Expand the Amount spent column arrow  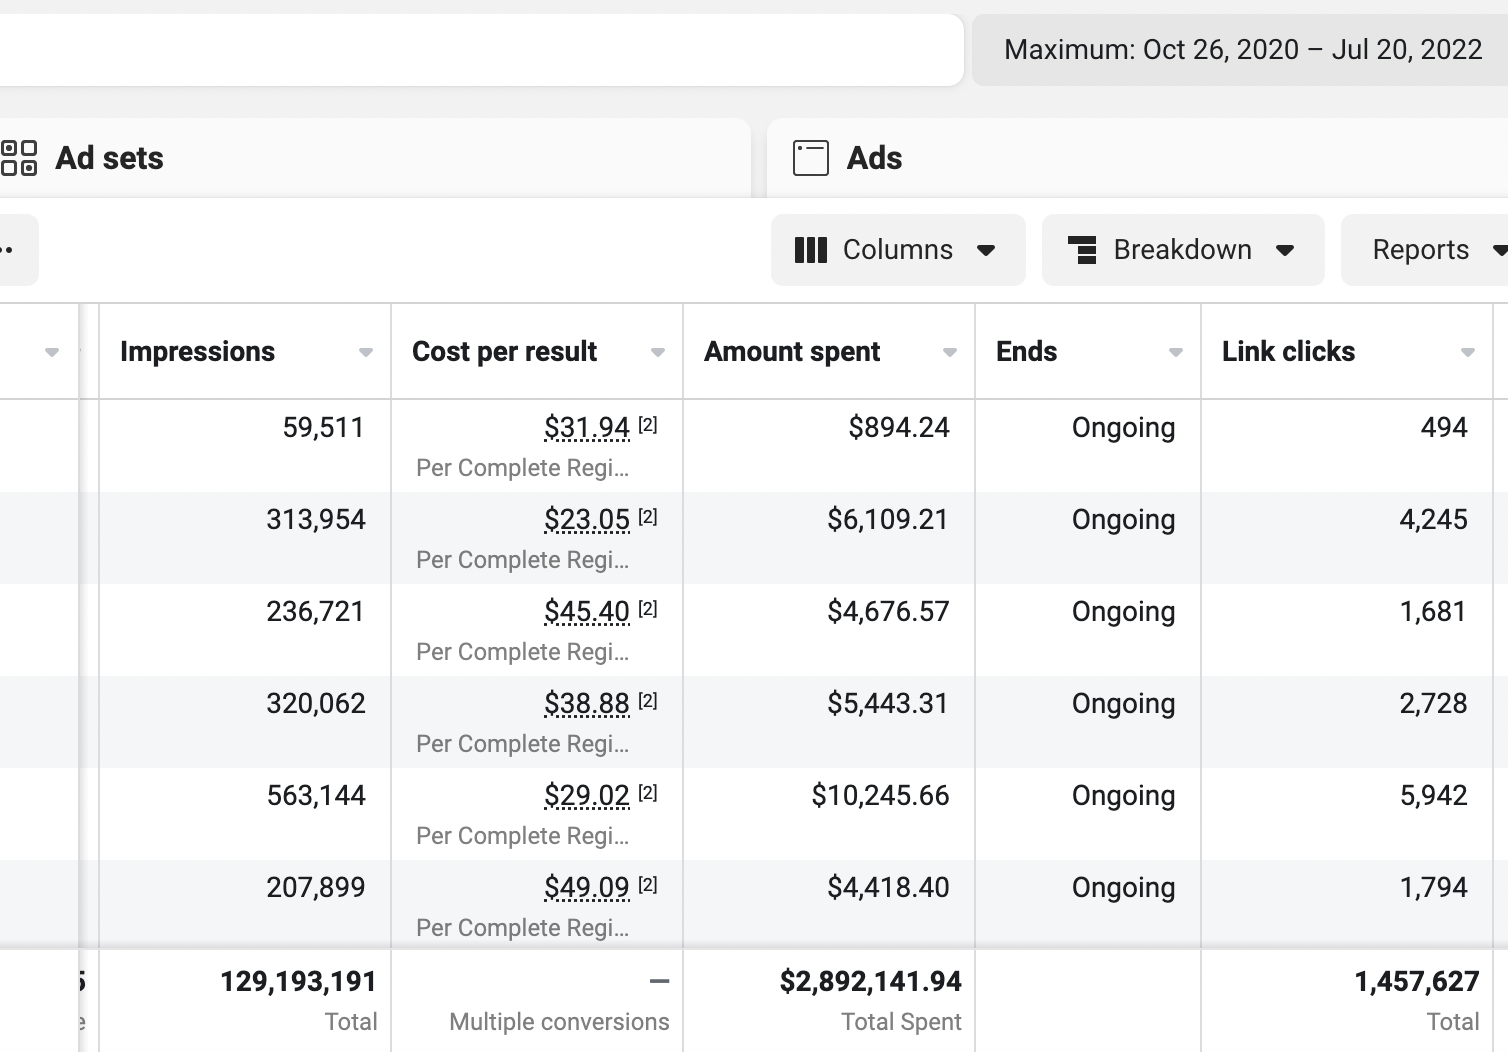(950, 352)
